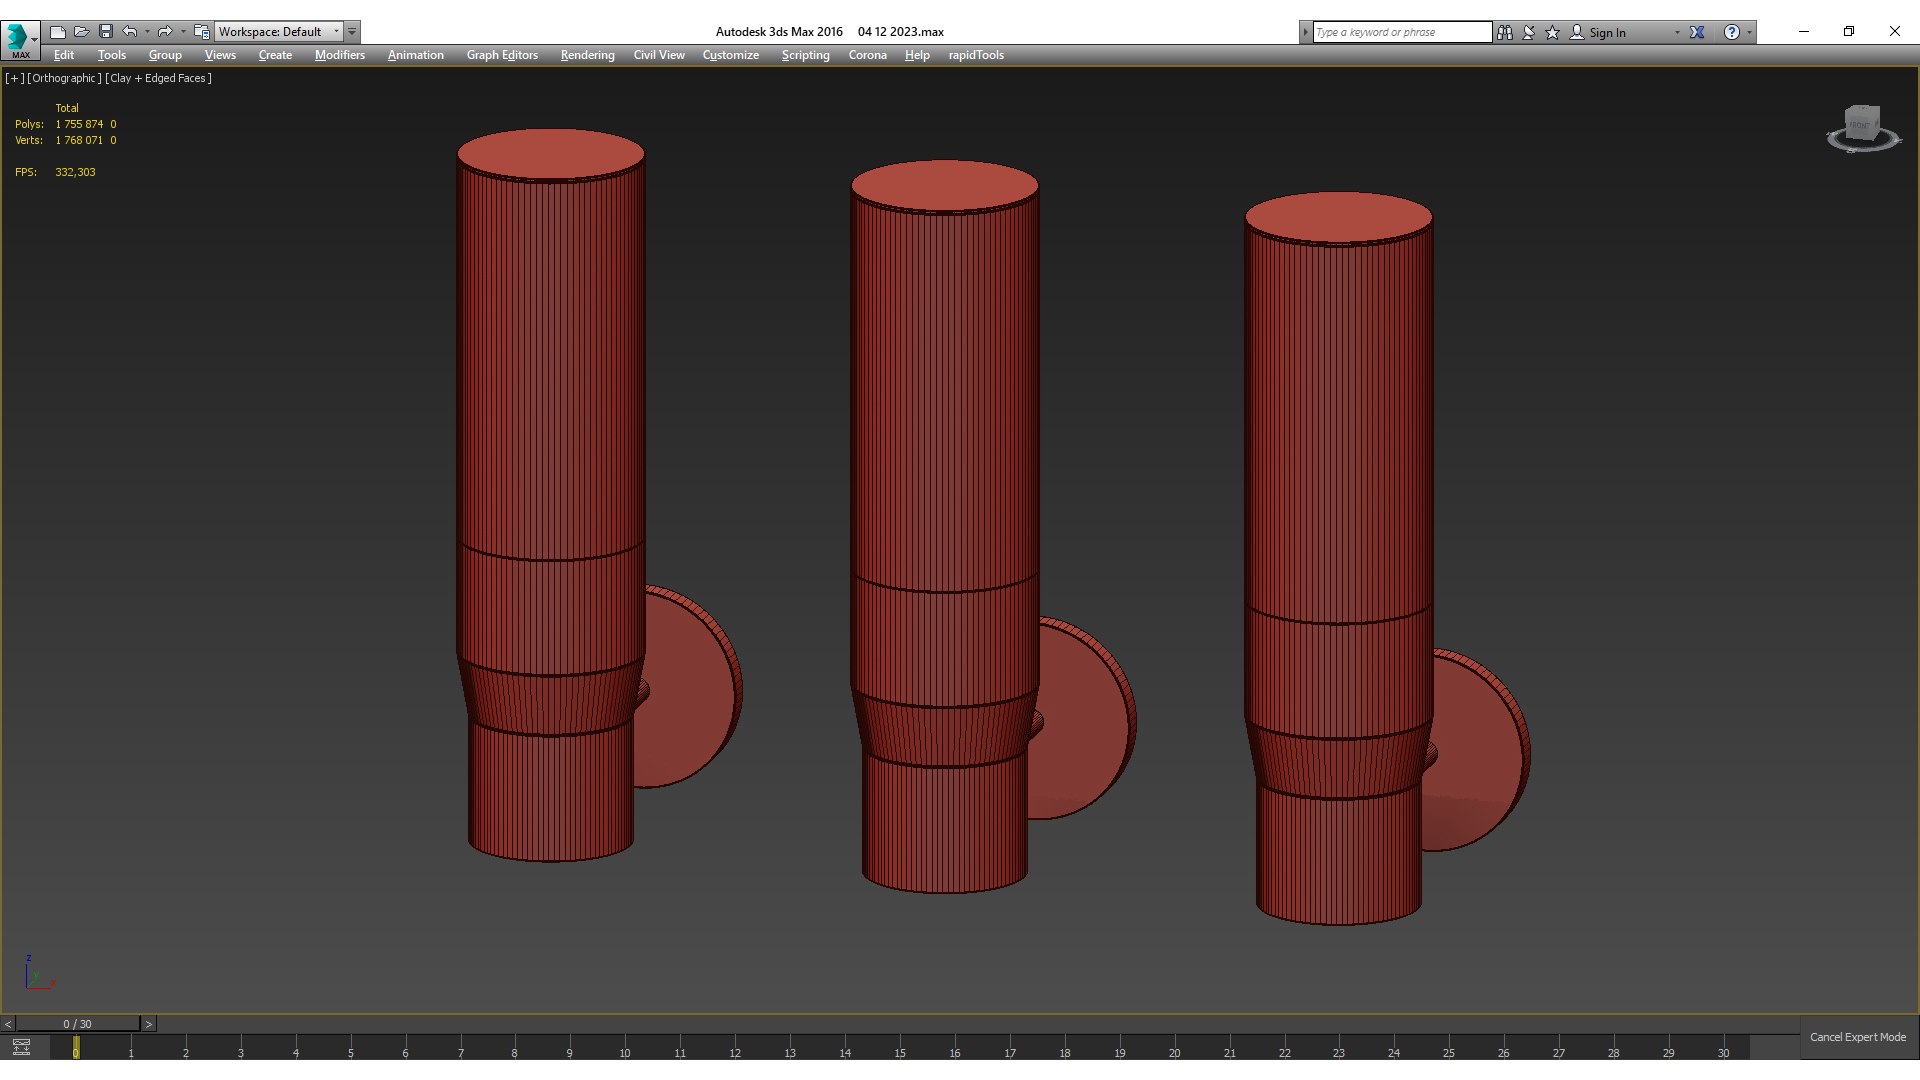Open the Workspace: Default dropdown
The height and width of the screenshot is (1080, 1920).
click(279, 32)
